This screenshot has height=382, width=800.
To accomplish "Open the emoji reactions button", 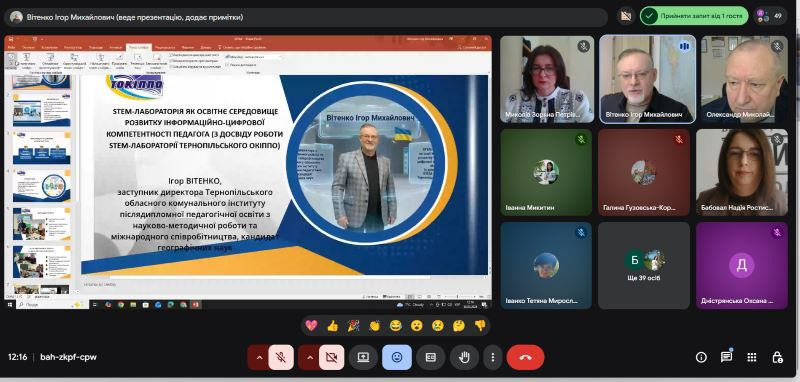I will (397, 358).
